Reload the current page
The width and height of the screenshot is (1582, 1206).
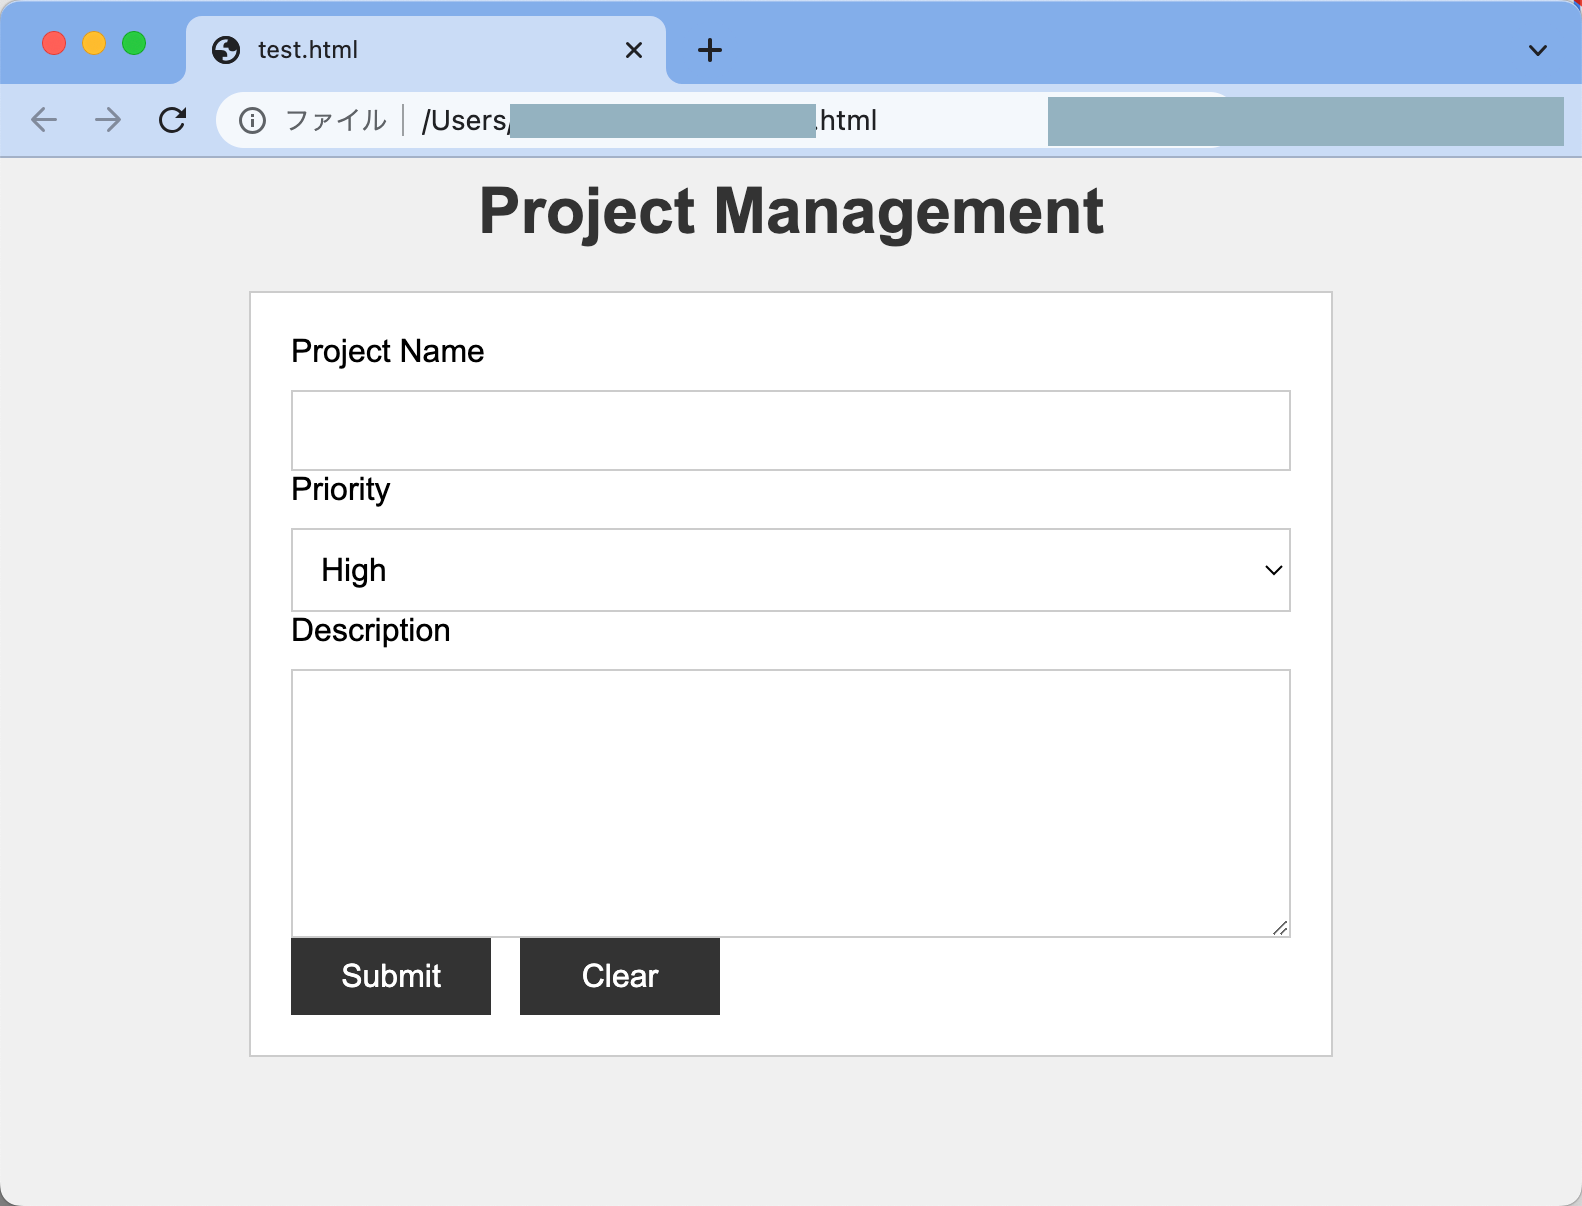(173, 120)
